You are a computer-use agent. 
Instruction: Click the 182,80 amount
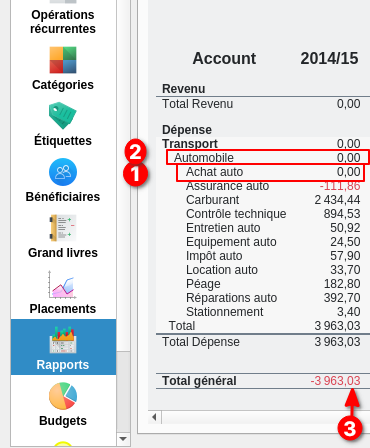coord(342,284)
